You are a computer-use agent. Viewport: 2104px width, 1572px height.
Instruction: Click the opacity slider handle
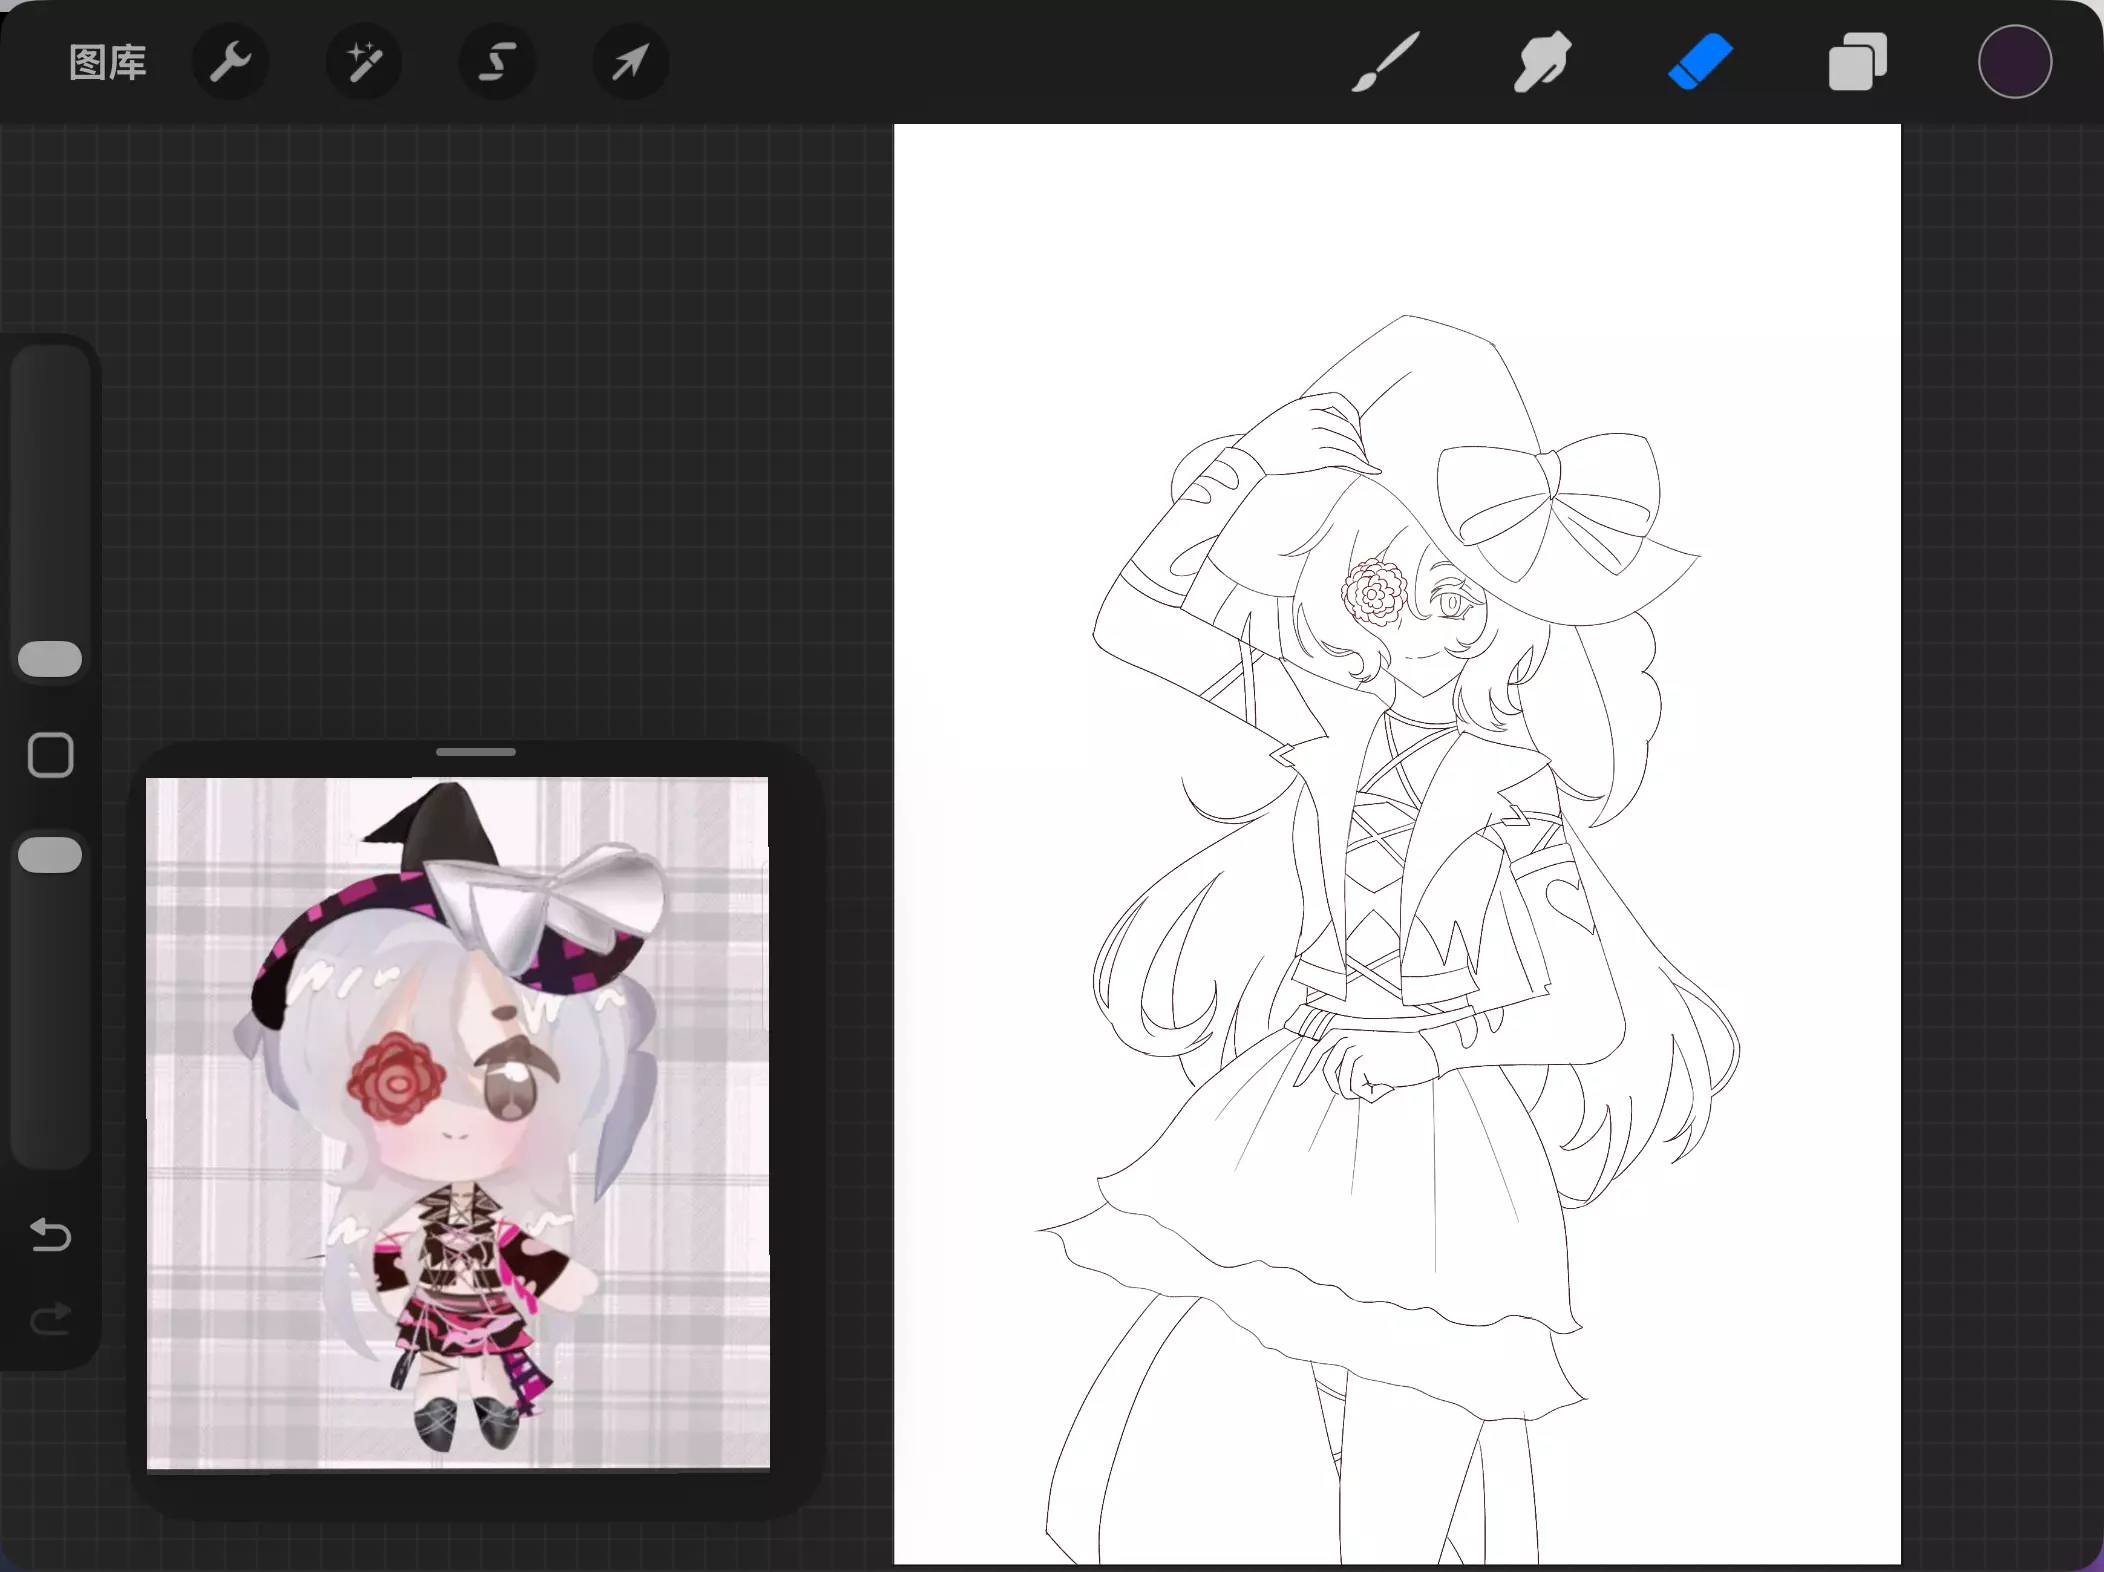pos(50,856)
